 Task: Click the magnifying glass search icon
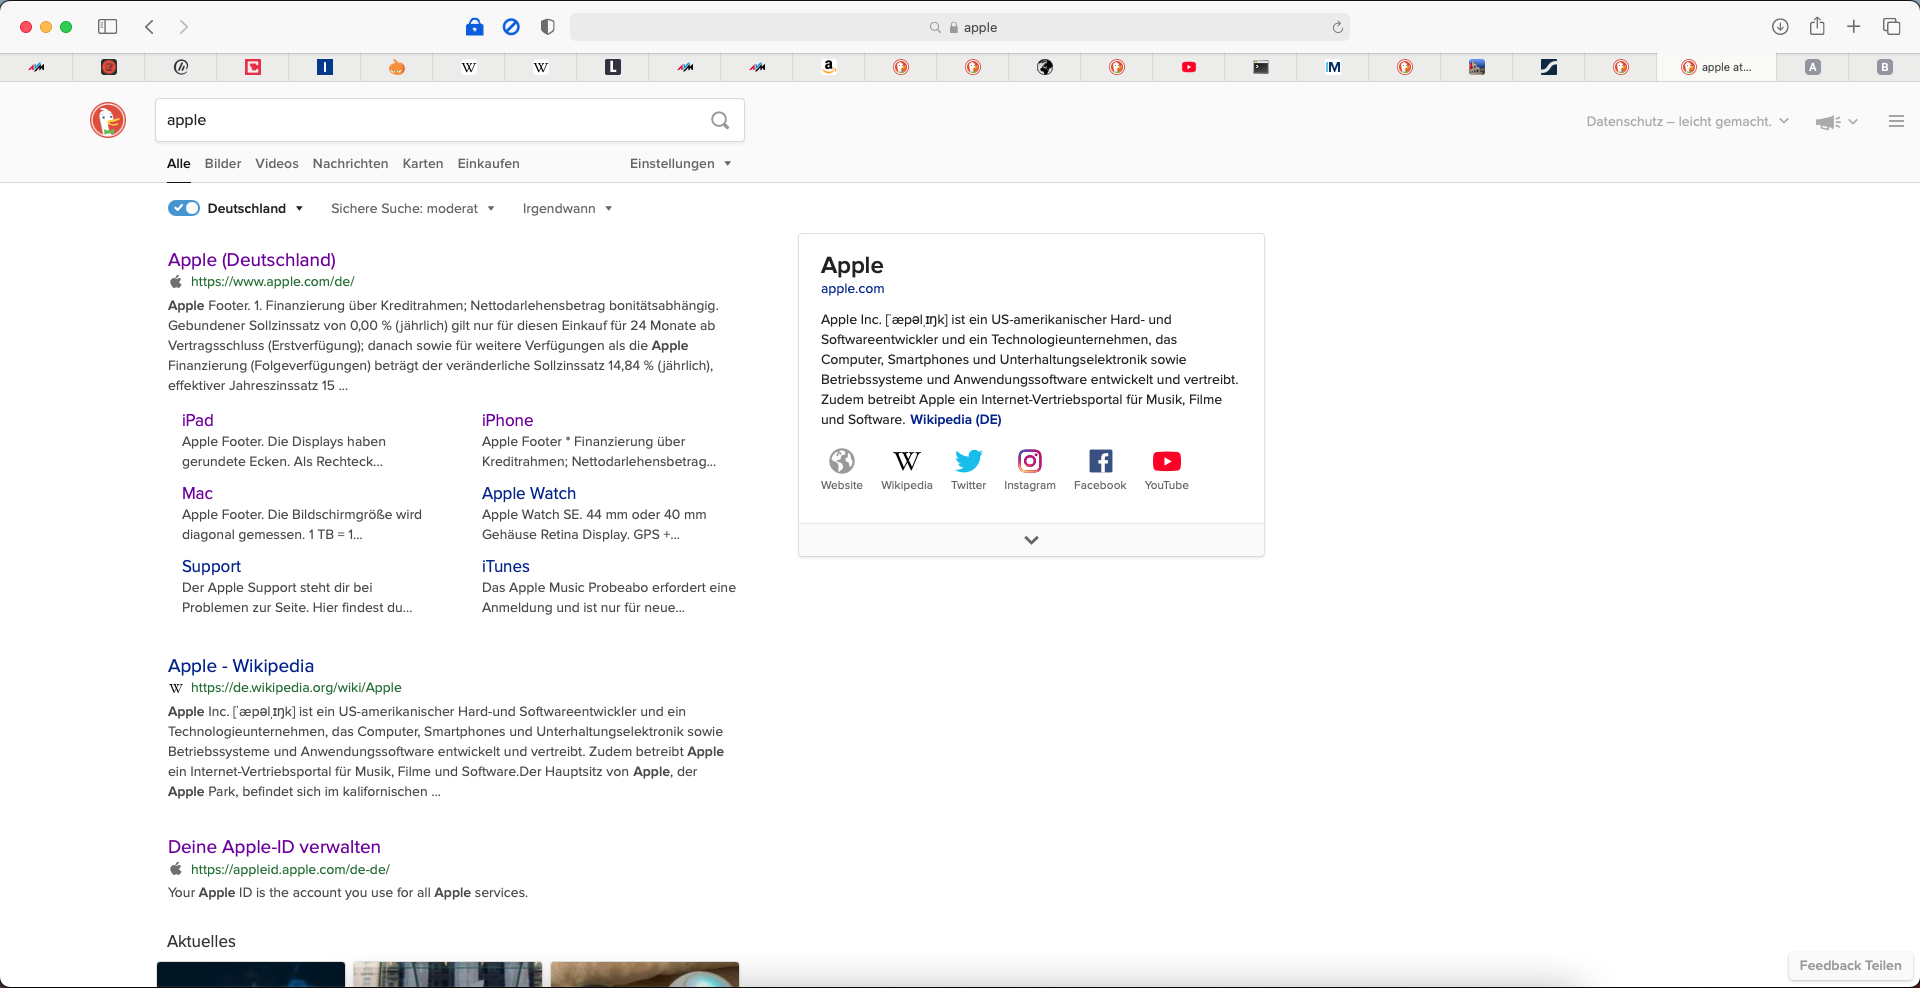point(720,120)
